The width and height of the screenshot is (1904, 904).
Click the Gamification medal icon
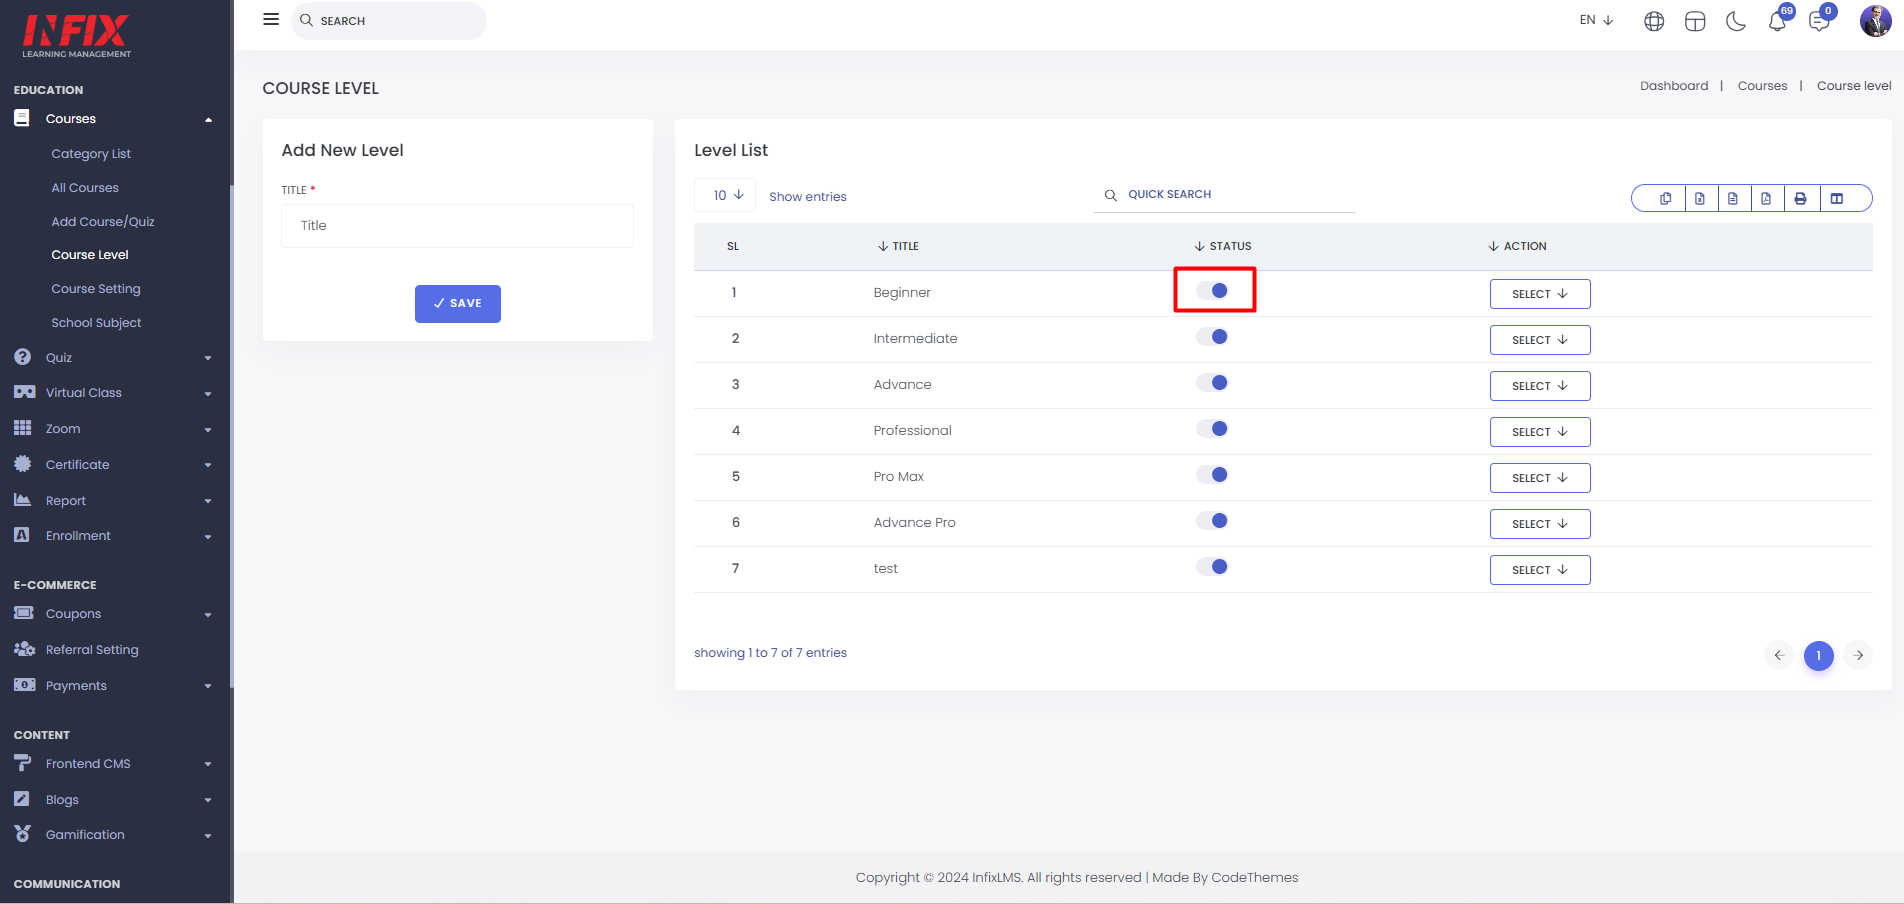23,834
